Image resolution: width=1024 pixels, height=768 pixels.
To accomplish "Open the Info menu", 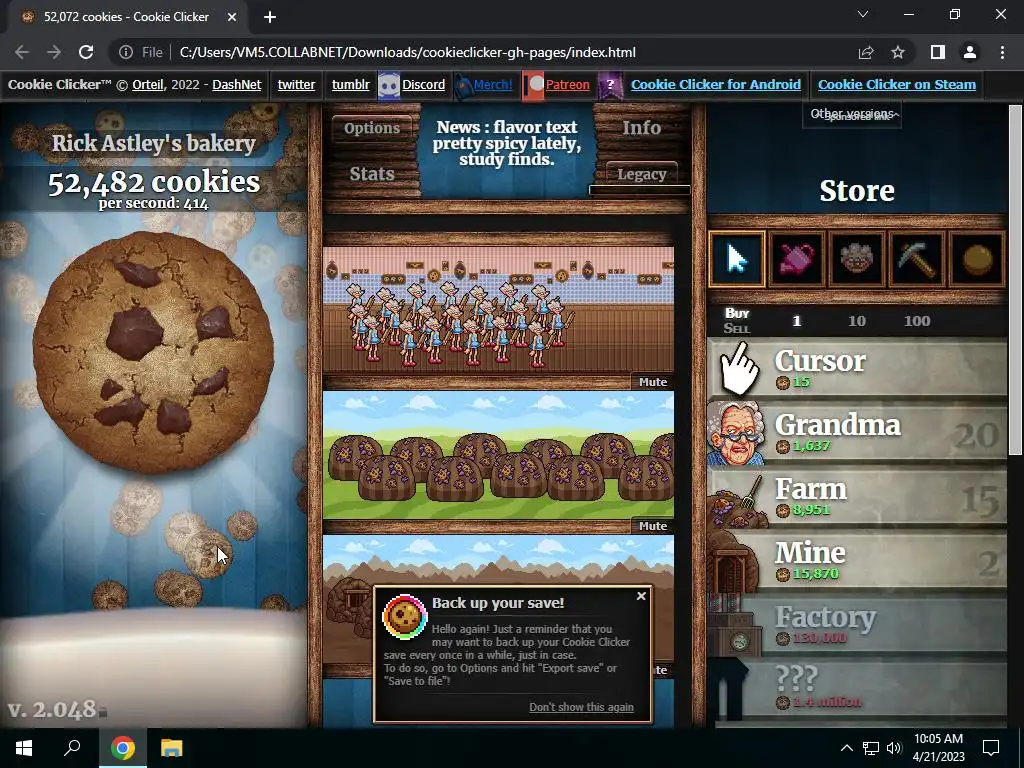I will click(641, 128).
